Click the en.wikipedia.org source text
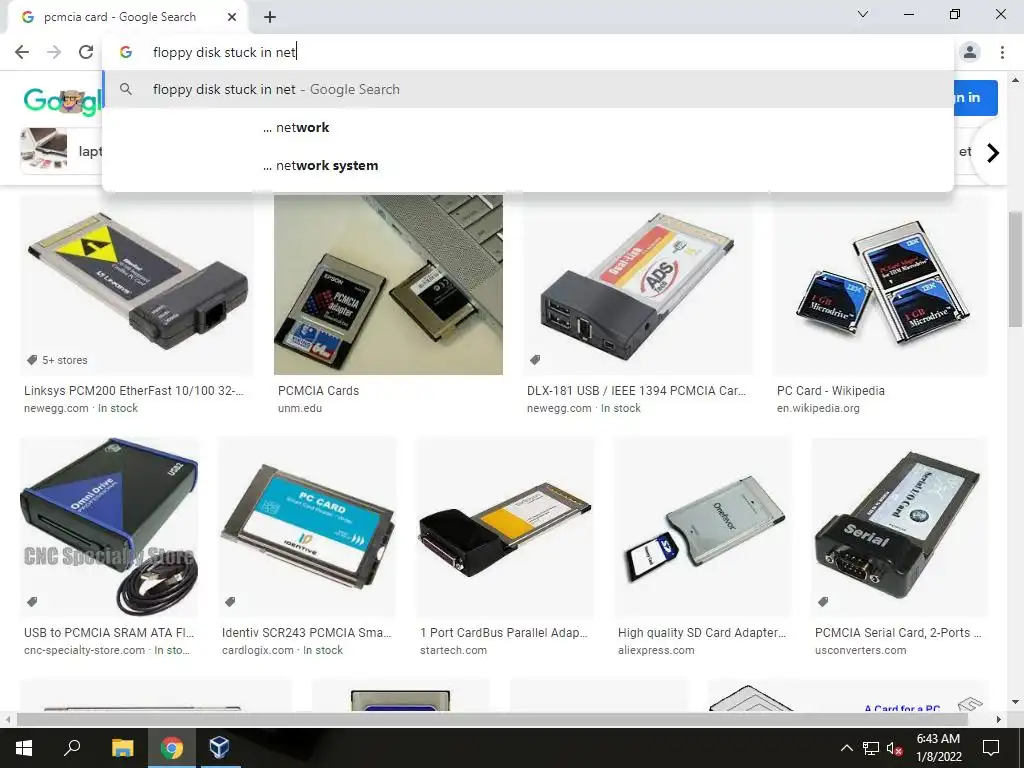Viewport: 1024px width, 768px height. (x=818, y=408)
